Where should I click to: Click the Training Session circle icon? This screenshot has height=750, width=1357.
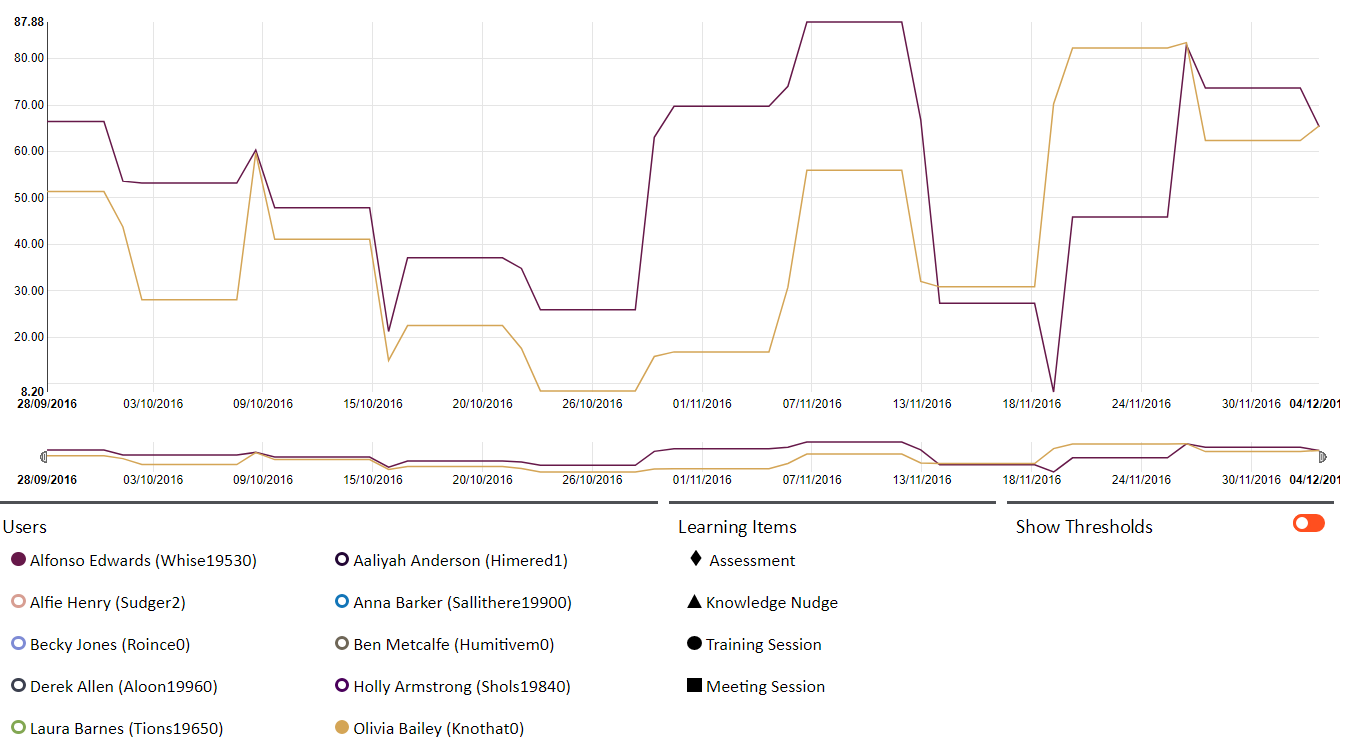click(x=694, y=644)
